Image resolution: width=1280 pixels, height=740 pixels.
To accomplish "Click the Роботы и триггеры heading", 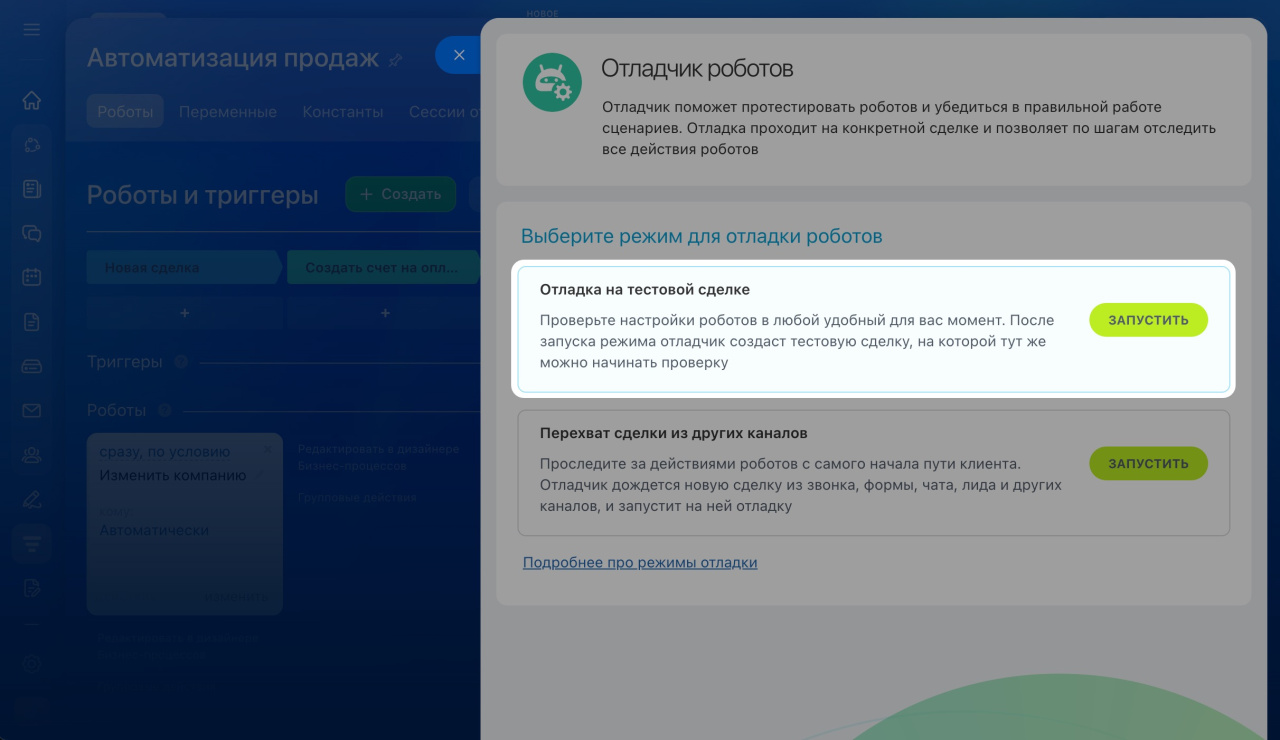I will 202,194.
